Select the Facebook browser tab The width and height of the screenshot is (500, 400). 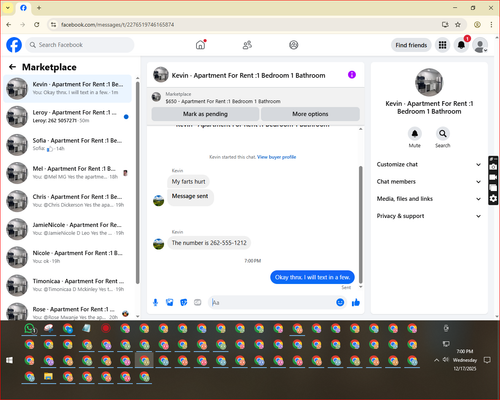click(23, 8)
